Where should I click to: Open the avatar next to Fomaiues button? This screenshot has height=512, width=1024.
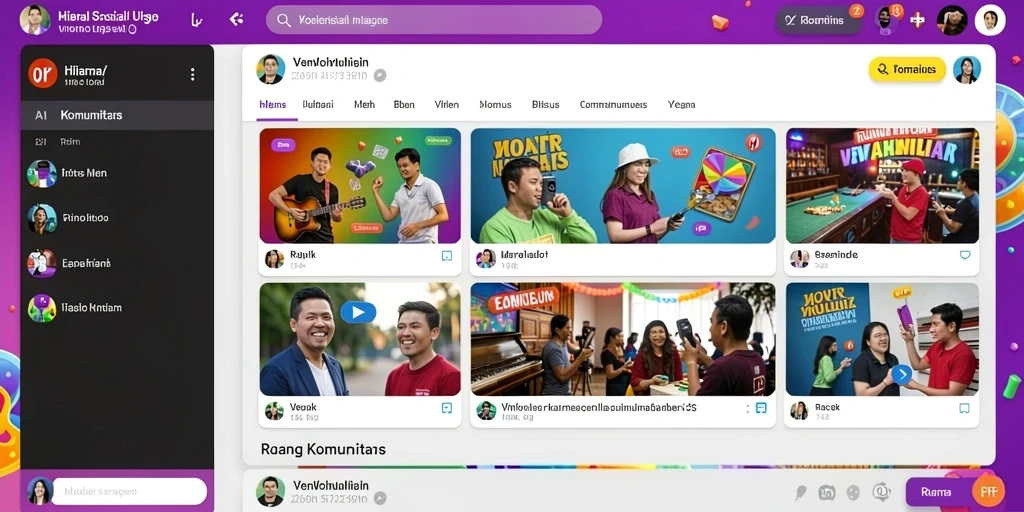(x=967, y=70)
